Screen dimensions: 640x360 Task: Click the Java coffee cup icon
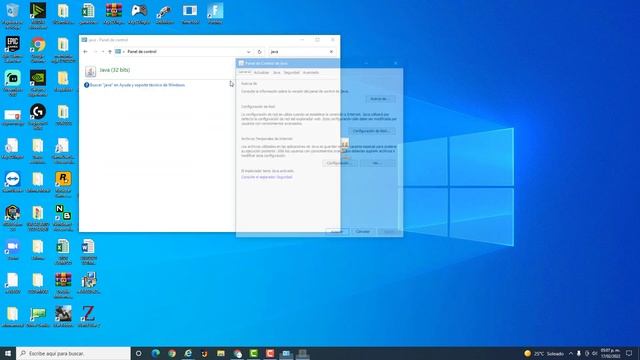[x=90, y=71]
